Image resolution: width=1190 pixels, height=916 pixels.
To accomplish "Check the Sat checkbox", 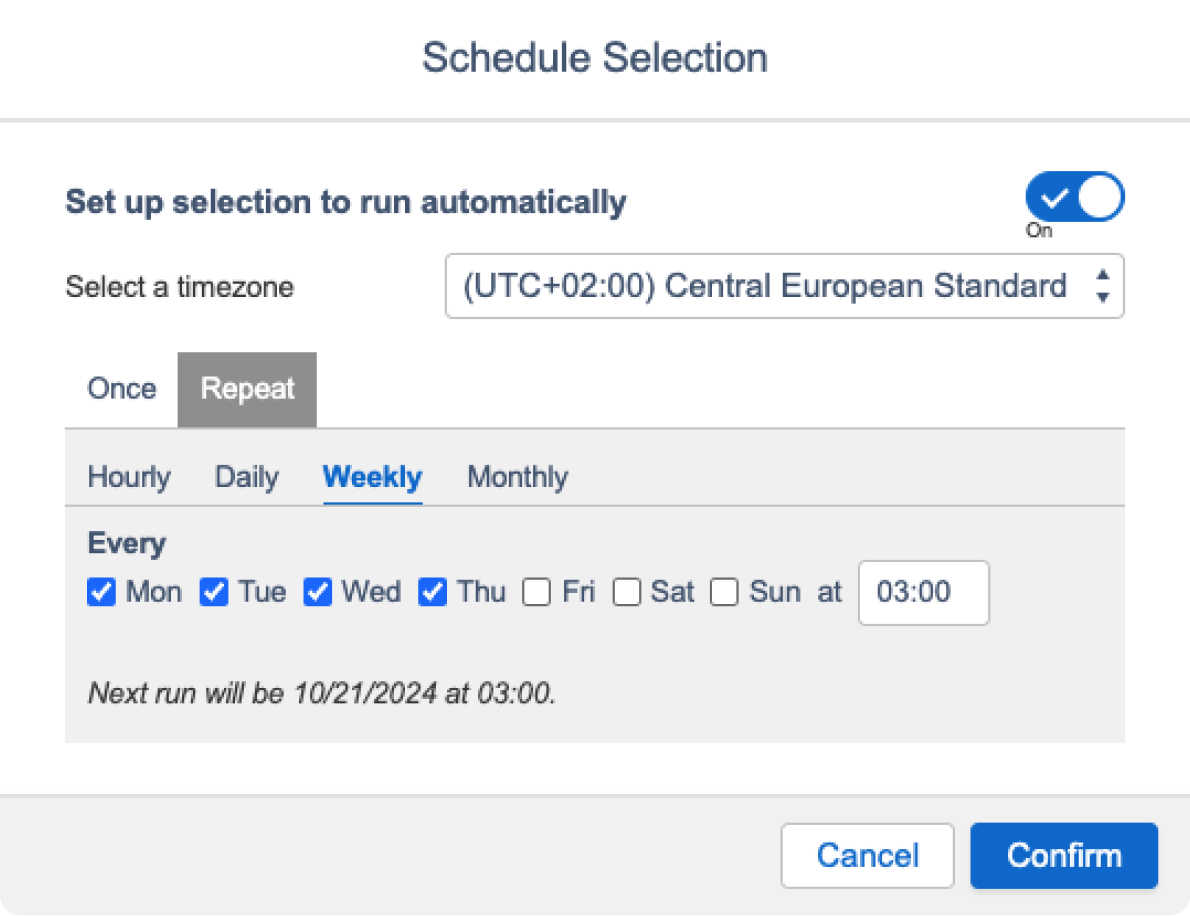I will [627, 593].
